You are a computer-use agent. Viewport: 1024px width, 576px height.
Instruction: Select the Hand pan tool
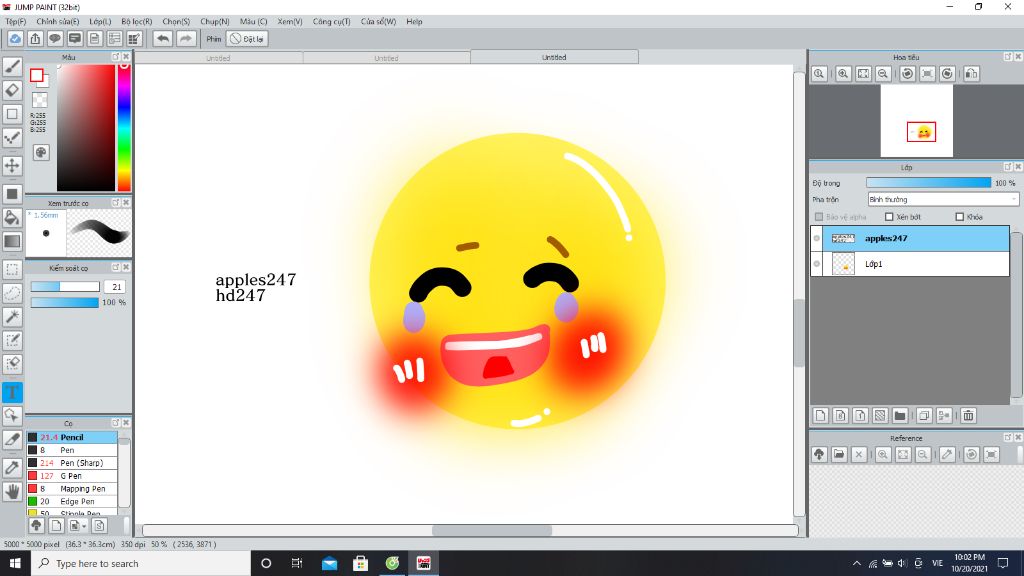pyautogui.click(x=12, y=491)
